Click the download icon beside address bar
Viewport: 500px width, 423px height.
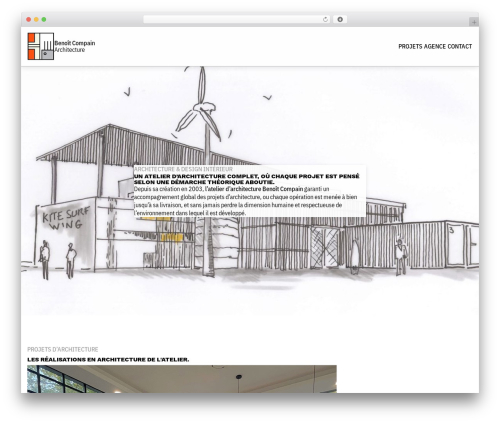340,20
